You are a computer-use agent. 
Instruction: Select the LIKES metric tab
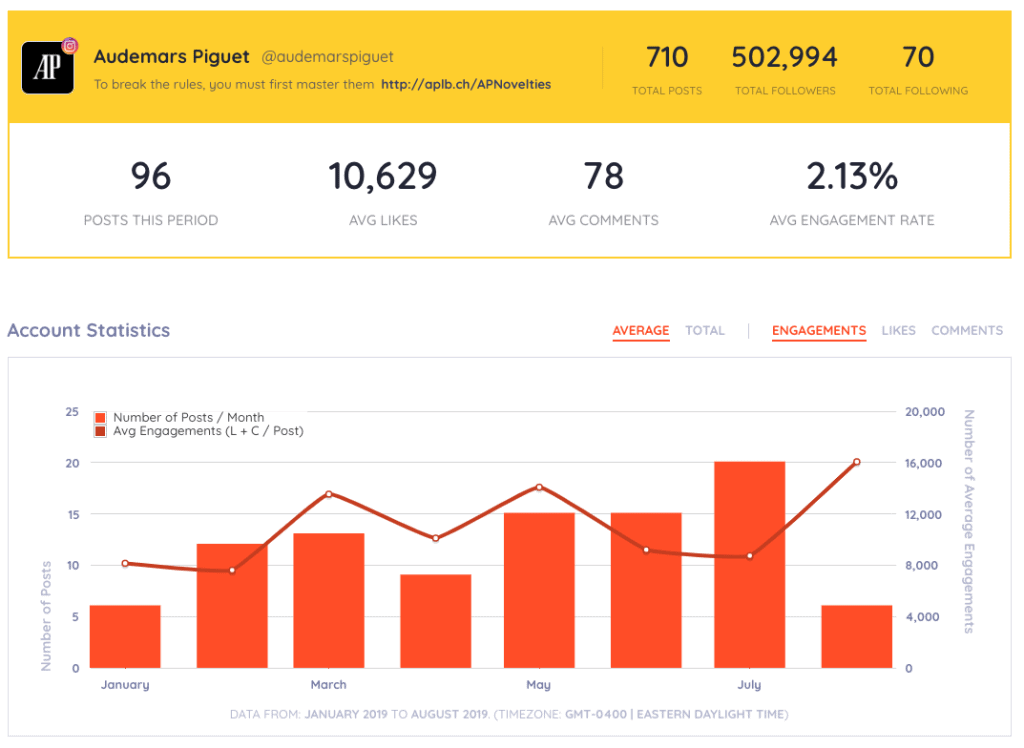[x=899, y=331]
